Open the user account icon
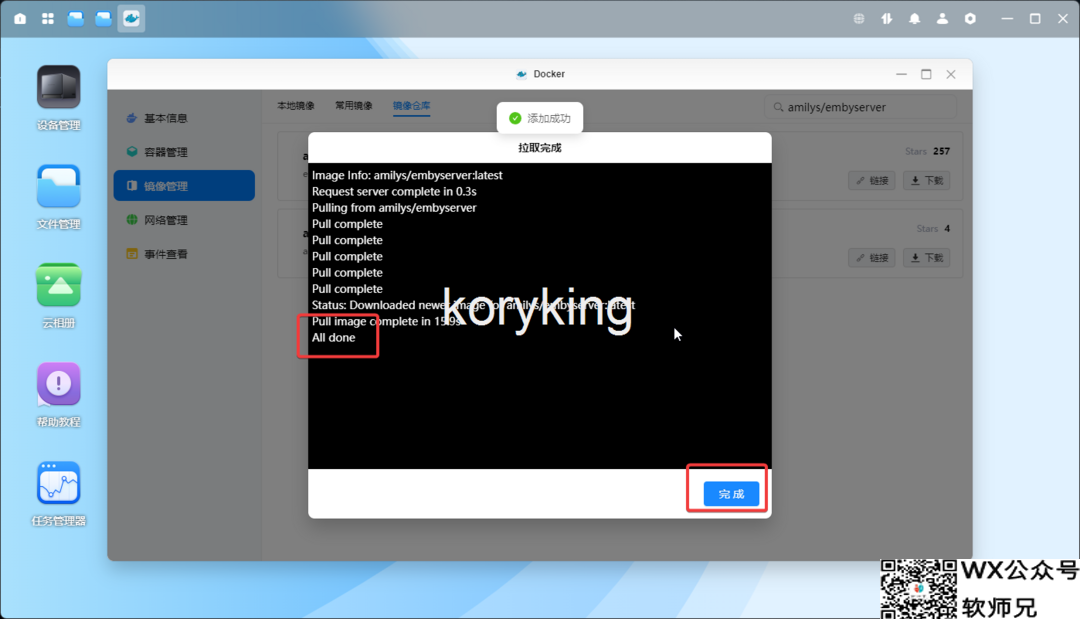 pos(942,19)
